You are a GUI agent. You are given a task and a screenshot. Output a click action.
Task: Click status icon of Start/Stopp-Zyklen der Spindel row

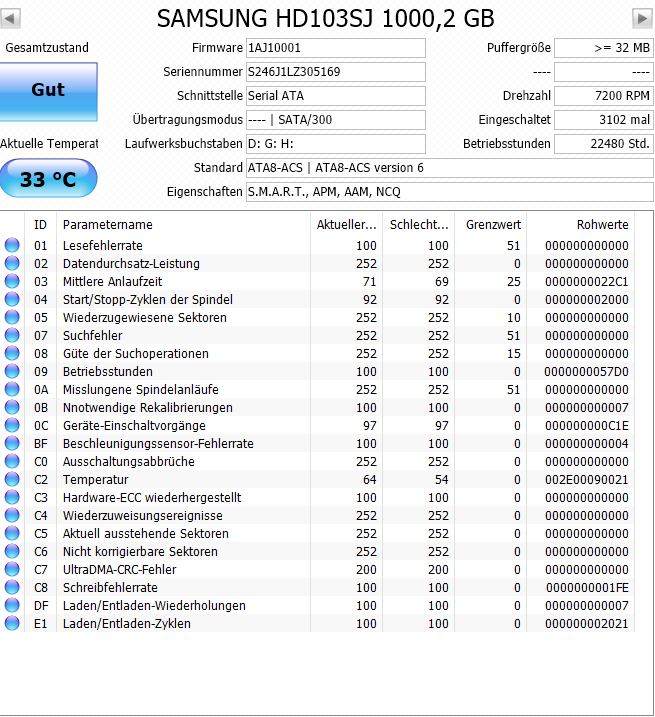click(12, 300)
